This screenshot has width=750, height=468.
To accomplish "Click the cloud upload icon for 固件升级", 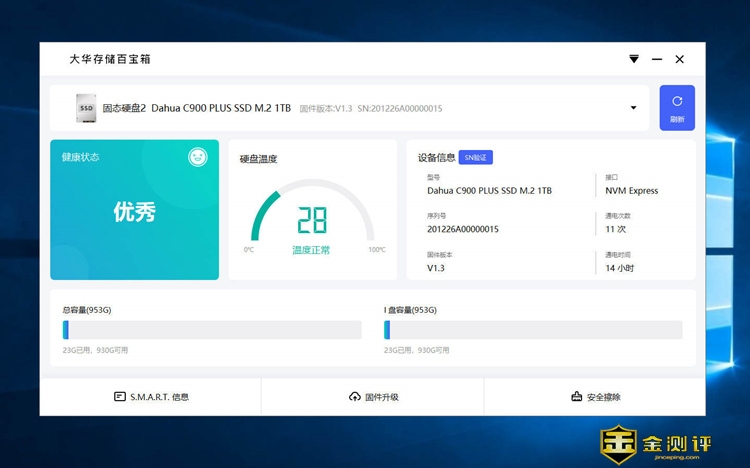I will (x=354, y=397).
